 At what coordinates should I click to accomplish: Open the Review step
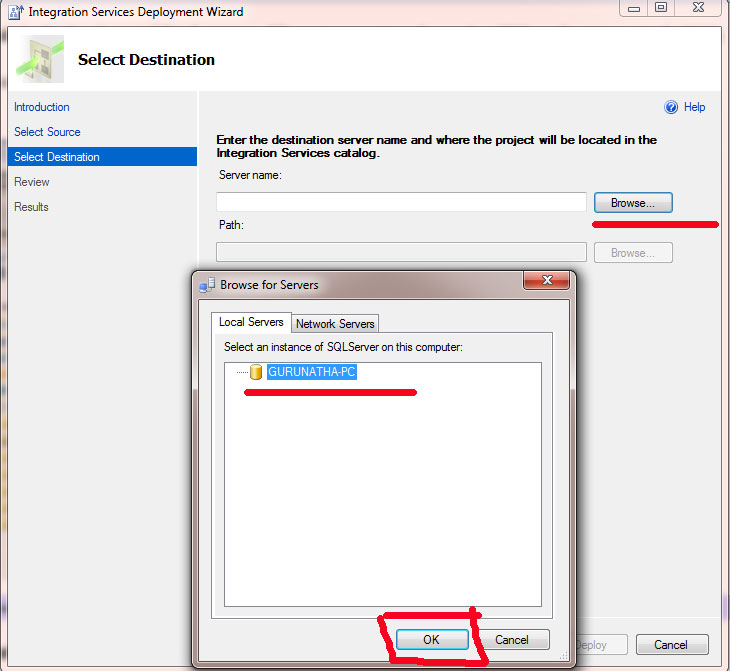[x=32, y=182]
